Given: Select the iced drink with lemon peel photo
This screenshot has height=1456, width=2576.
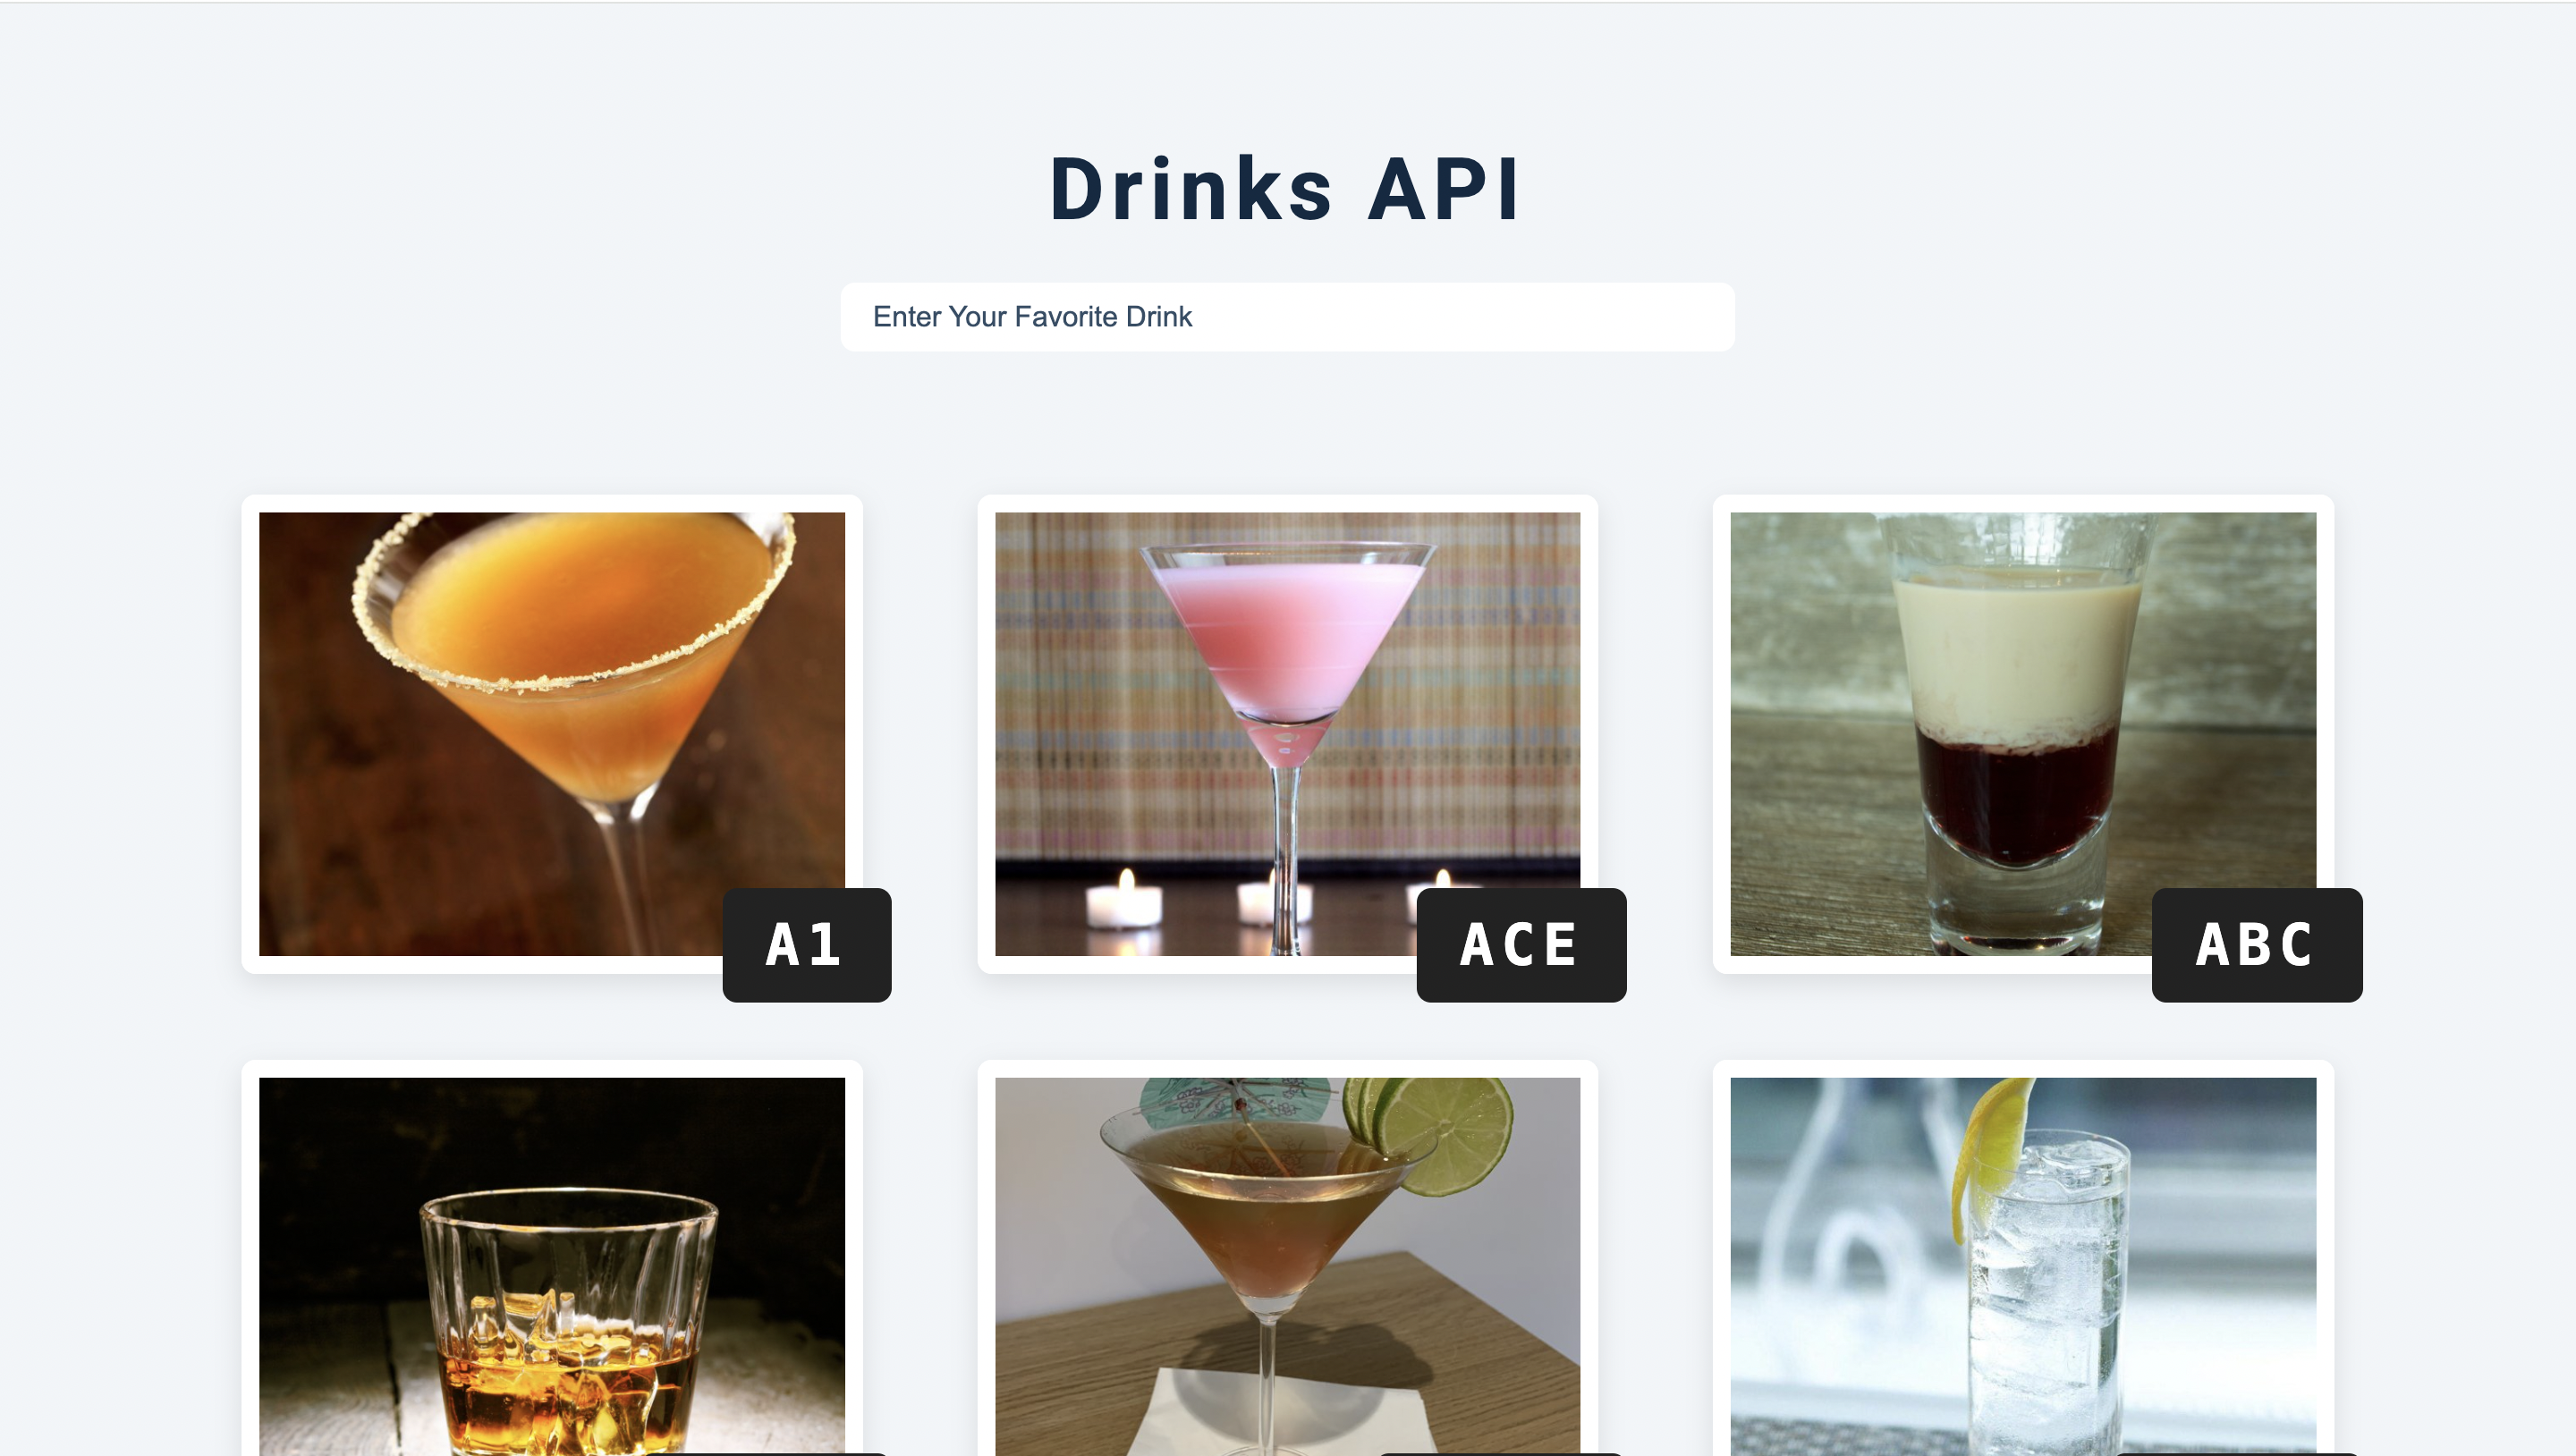Looking at the screenshot, I should pyautogui.click(x=2023, y=1266).
